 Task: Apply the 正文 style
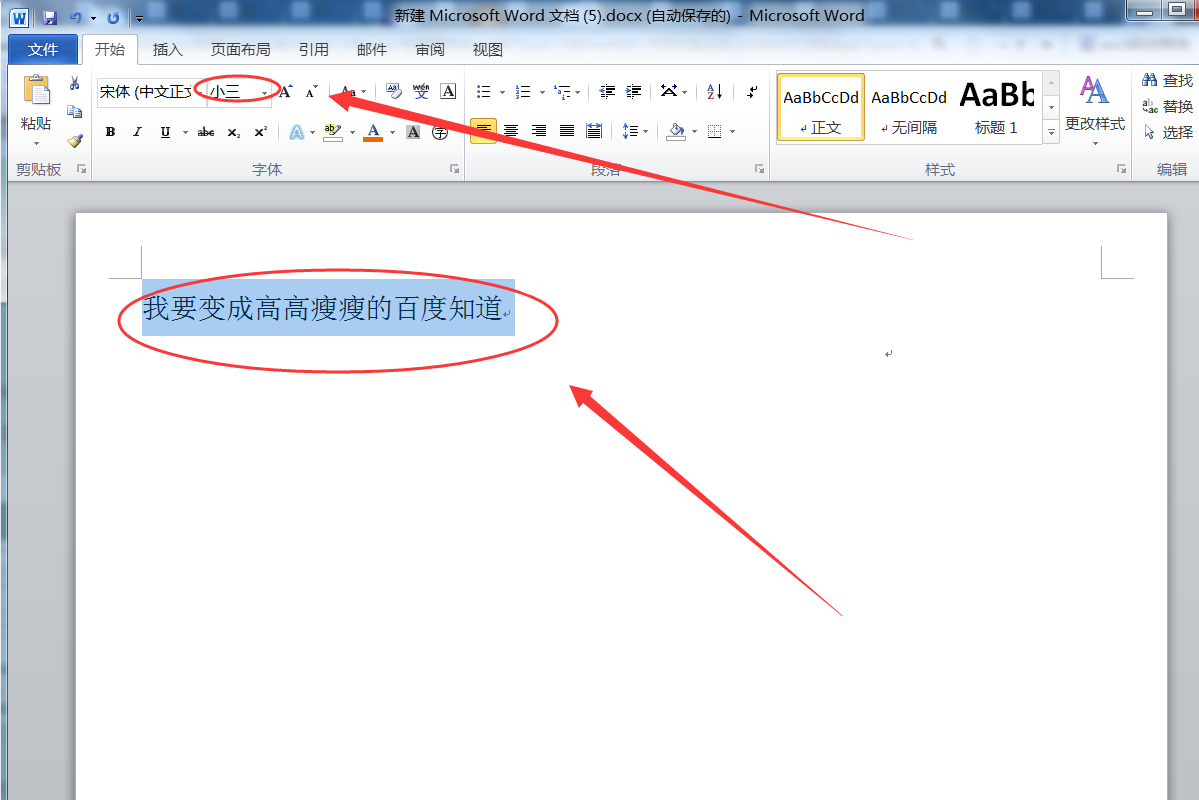tap(820, 107)
